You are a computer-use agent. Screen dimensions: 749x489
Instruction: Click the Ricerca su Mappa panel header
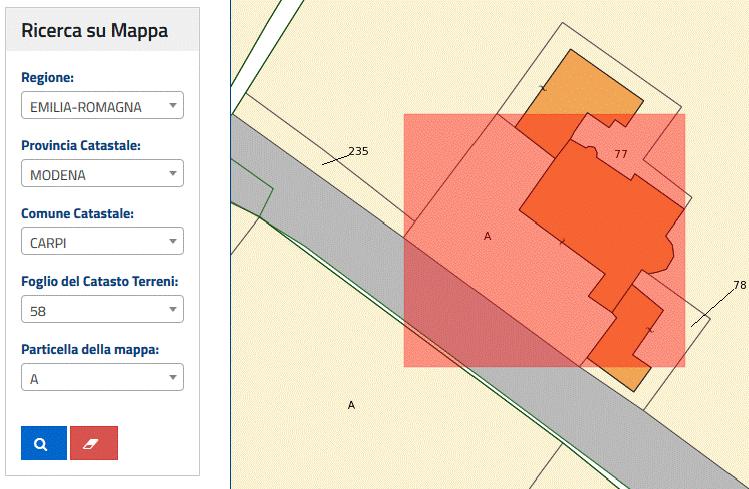click(102, 30)
